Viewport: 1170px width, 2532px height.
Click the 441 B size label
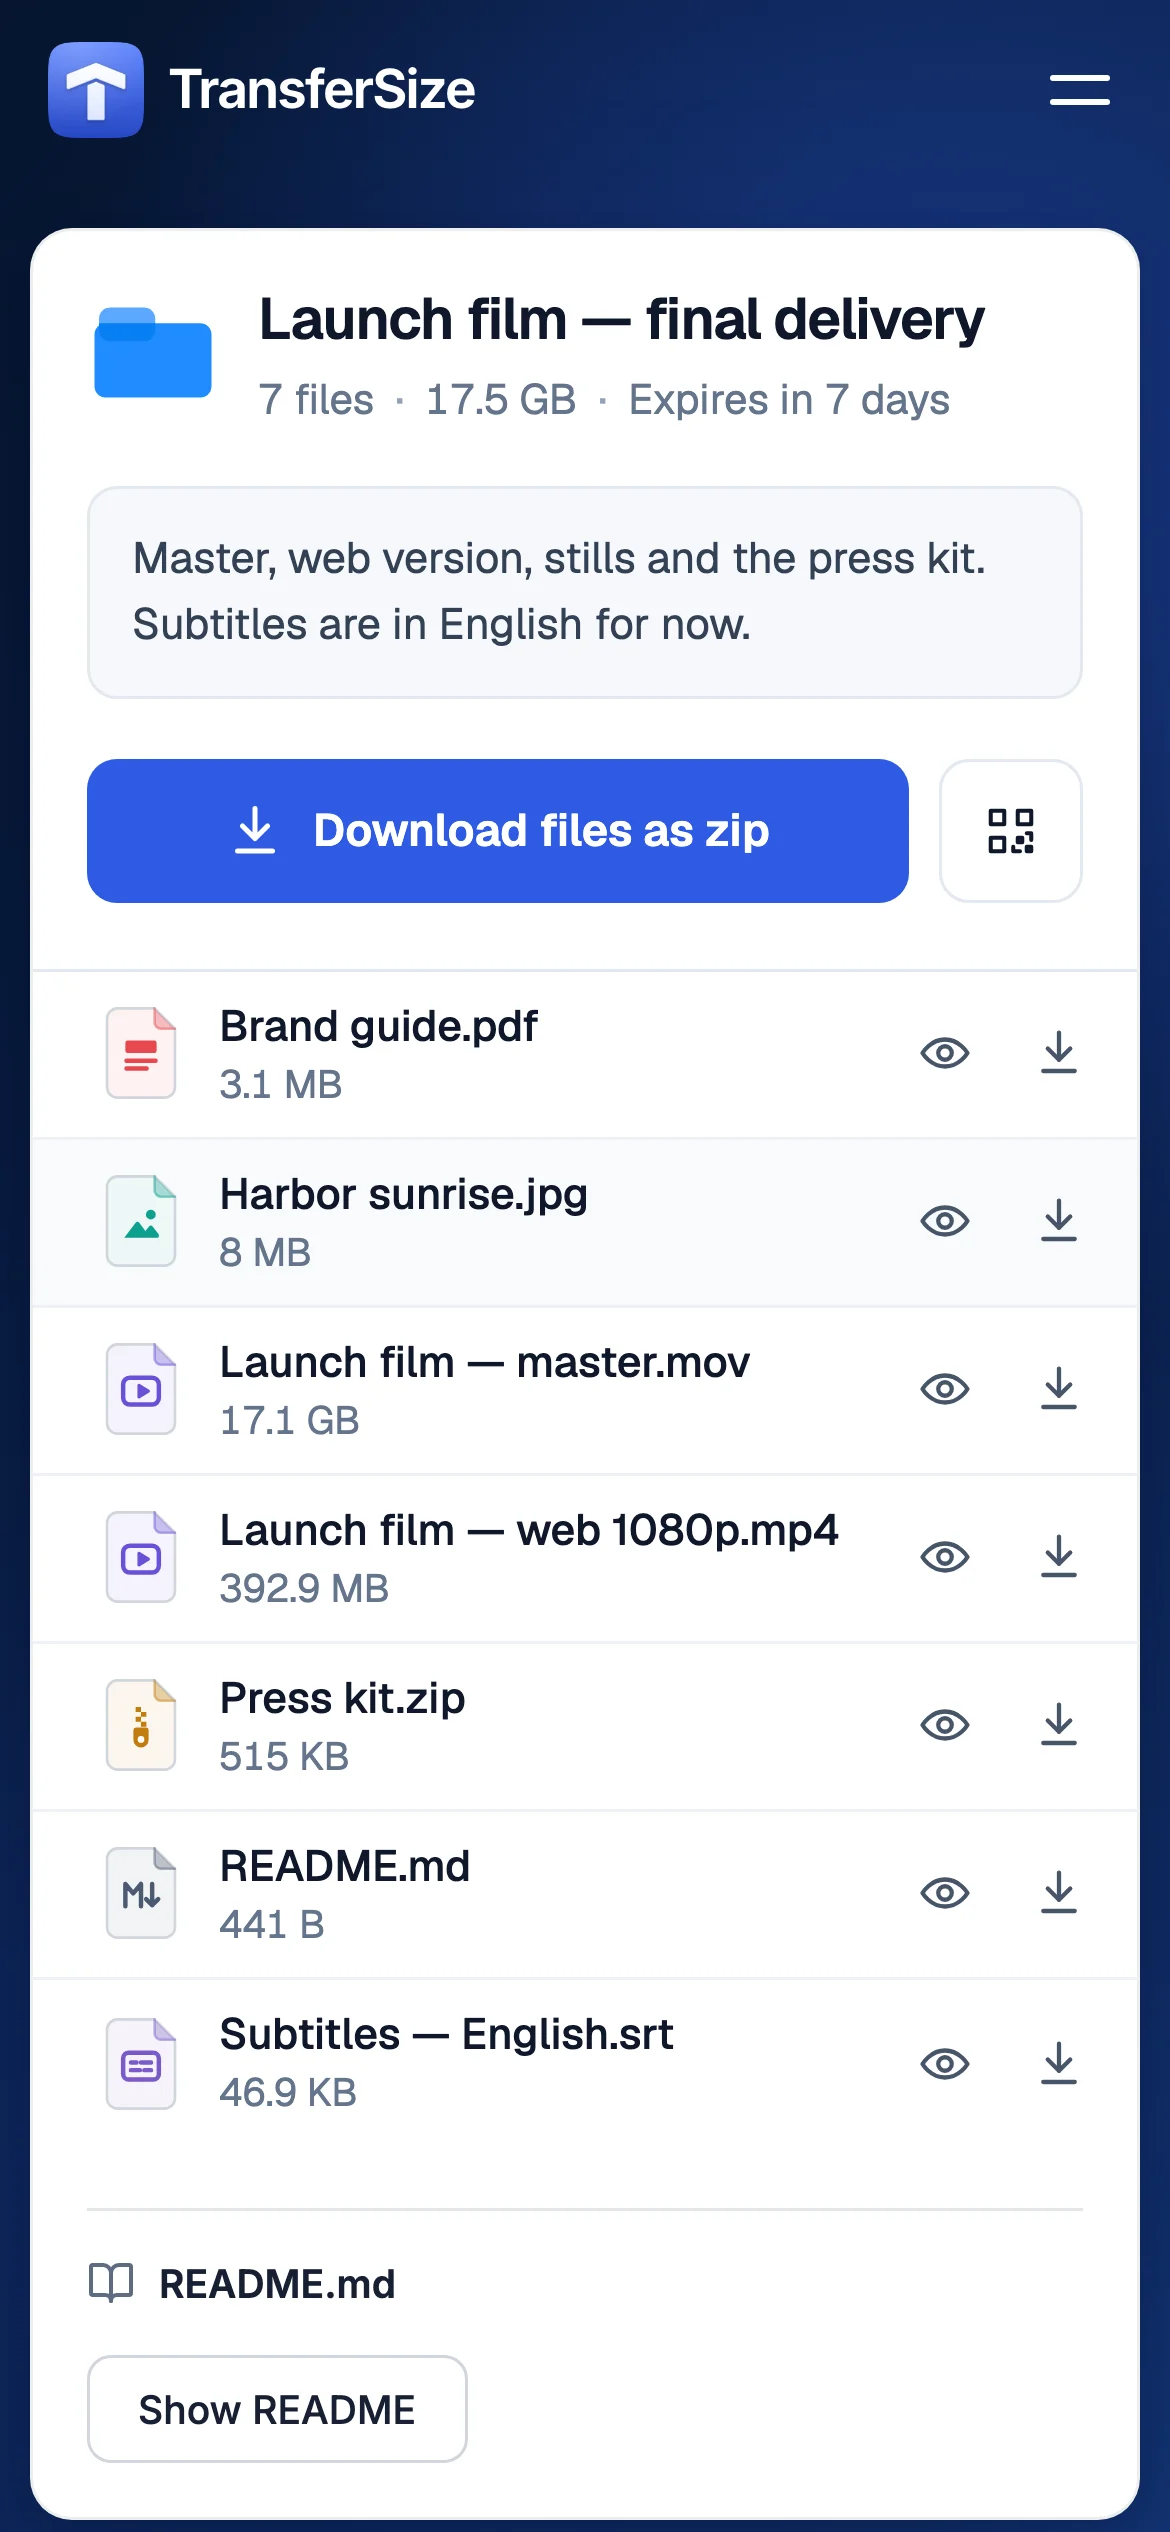pyautogui.click(x=272, y=1924)
